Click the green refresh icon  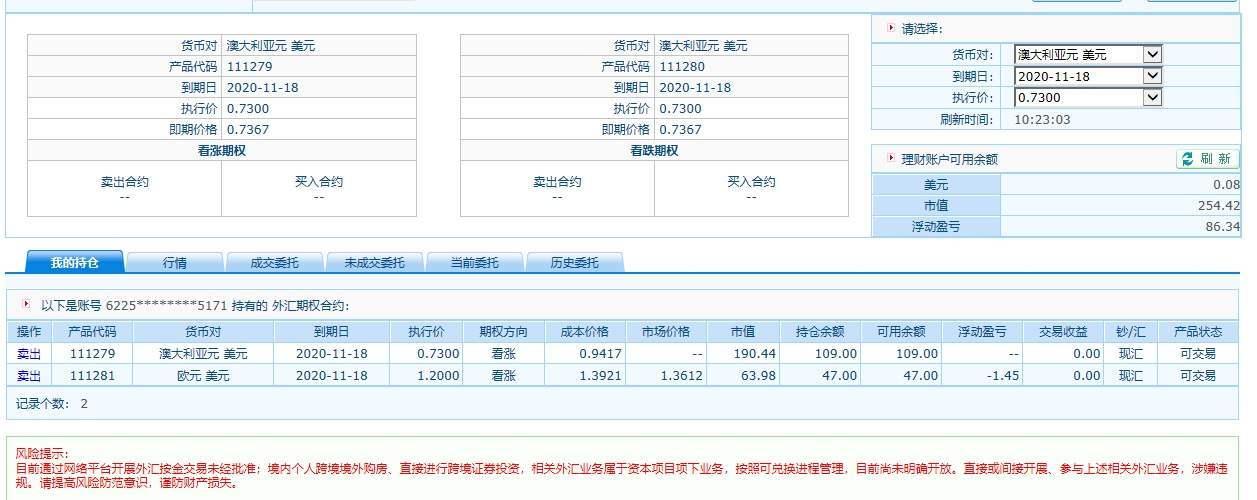tap(1188, 159)
